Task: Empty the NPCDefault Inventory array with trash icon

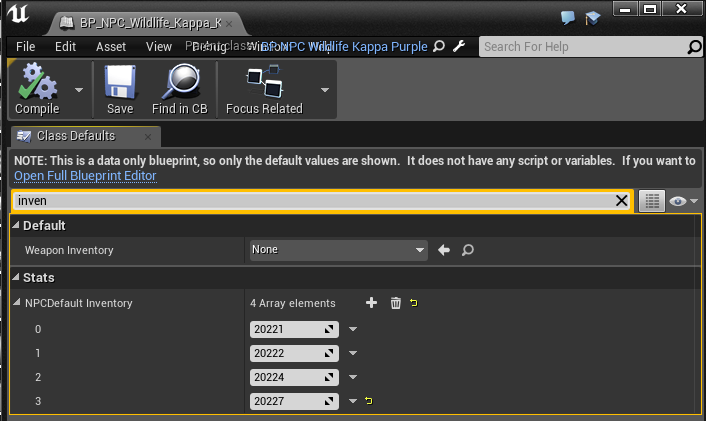Action: pos(395,303)
